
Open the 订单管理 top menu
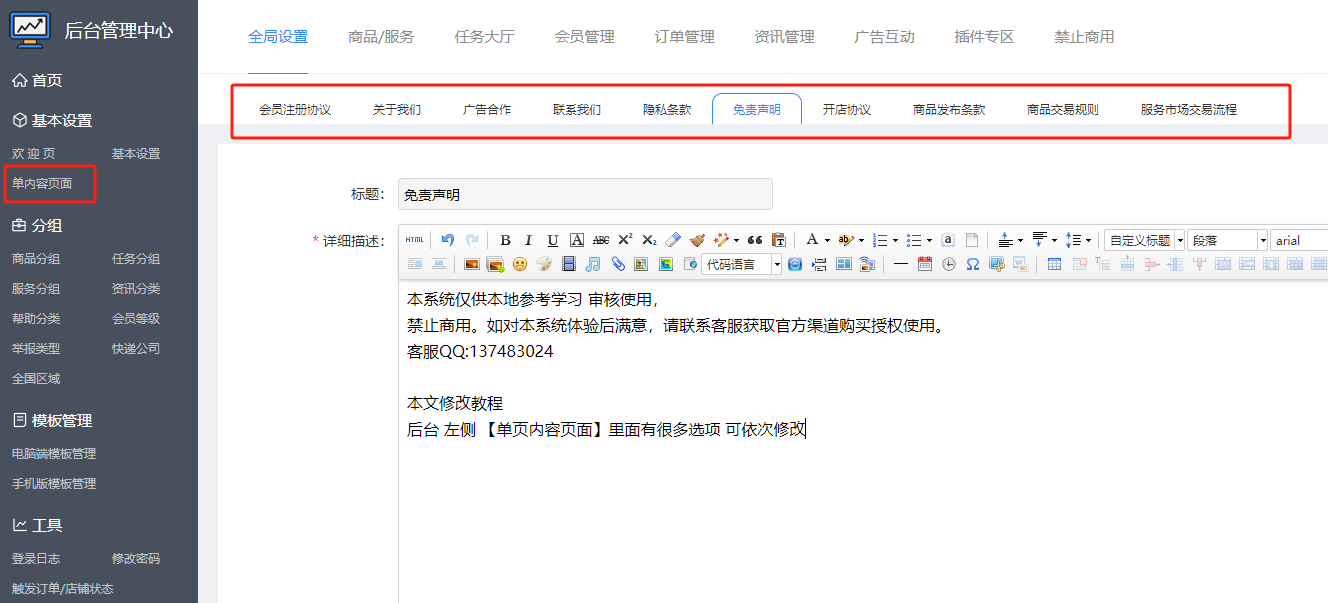point(684,37)
